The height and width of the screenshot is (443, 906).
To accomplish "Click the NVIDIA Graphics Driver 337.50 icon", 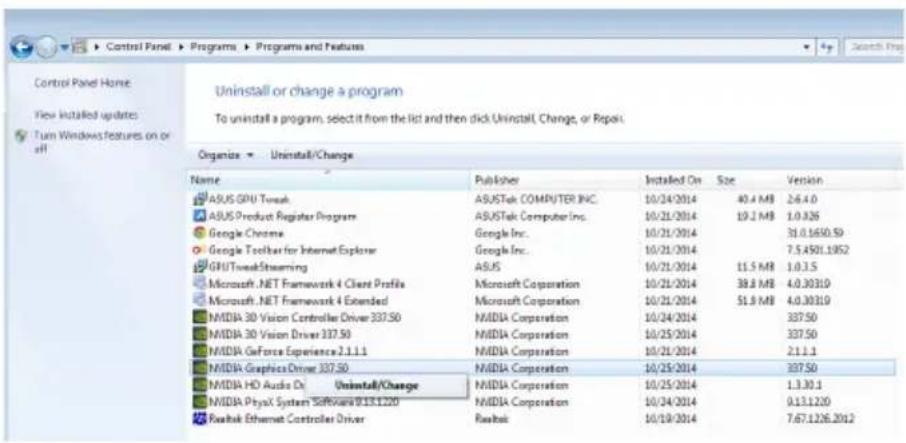I will pos(199,368).
